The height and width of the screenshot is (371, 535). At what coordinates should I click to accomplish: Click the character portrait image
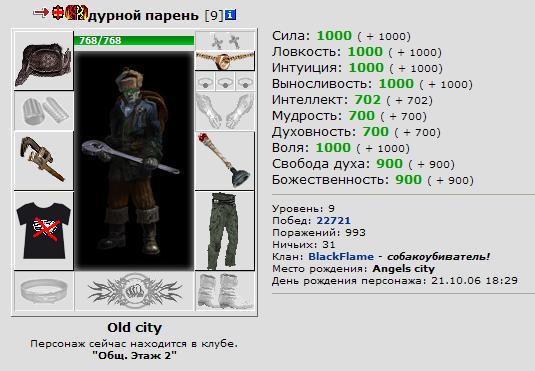click(134, 160)
